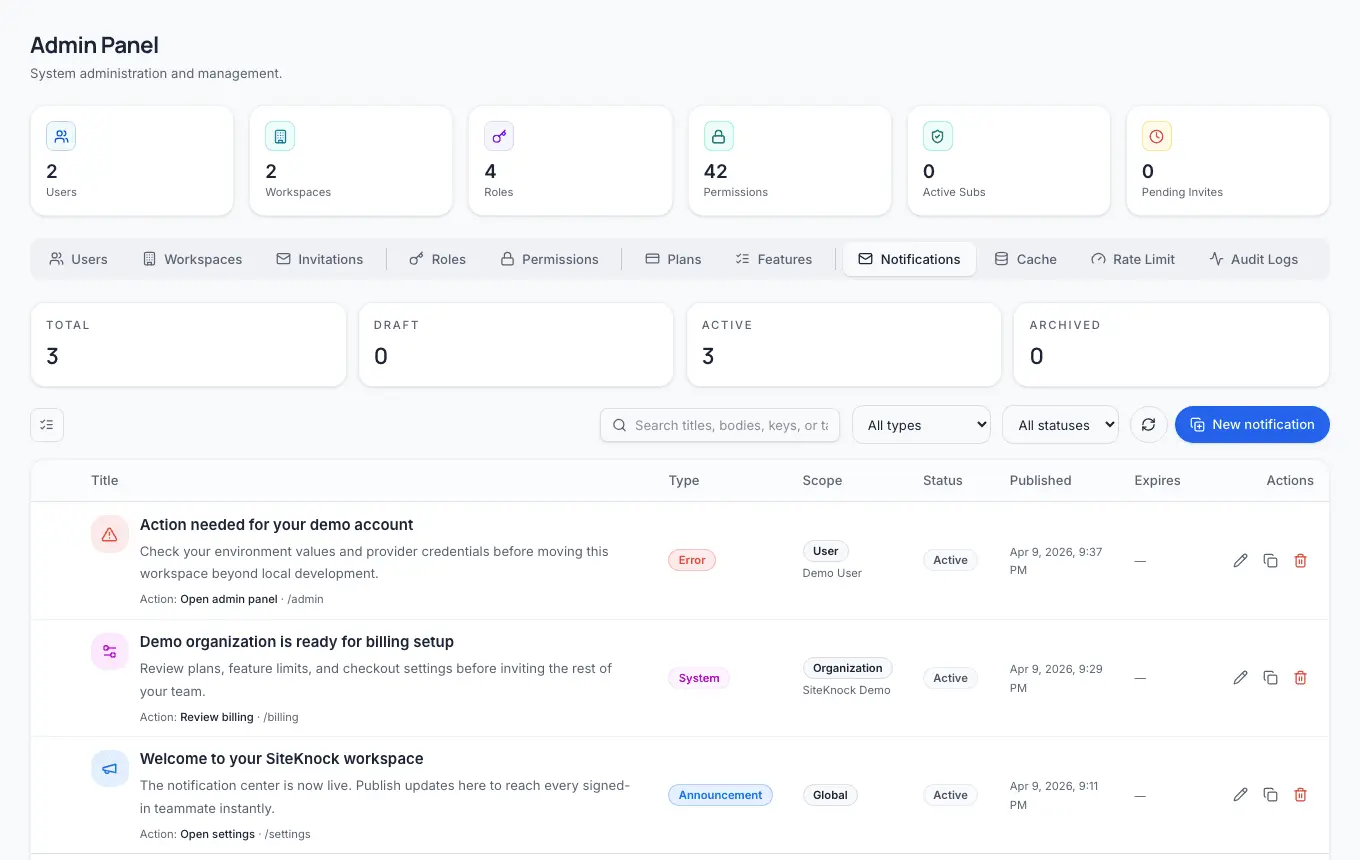Click the Permissions lock icon card

click(x=719, y=136)
